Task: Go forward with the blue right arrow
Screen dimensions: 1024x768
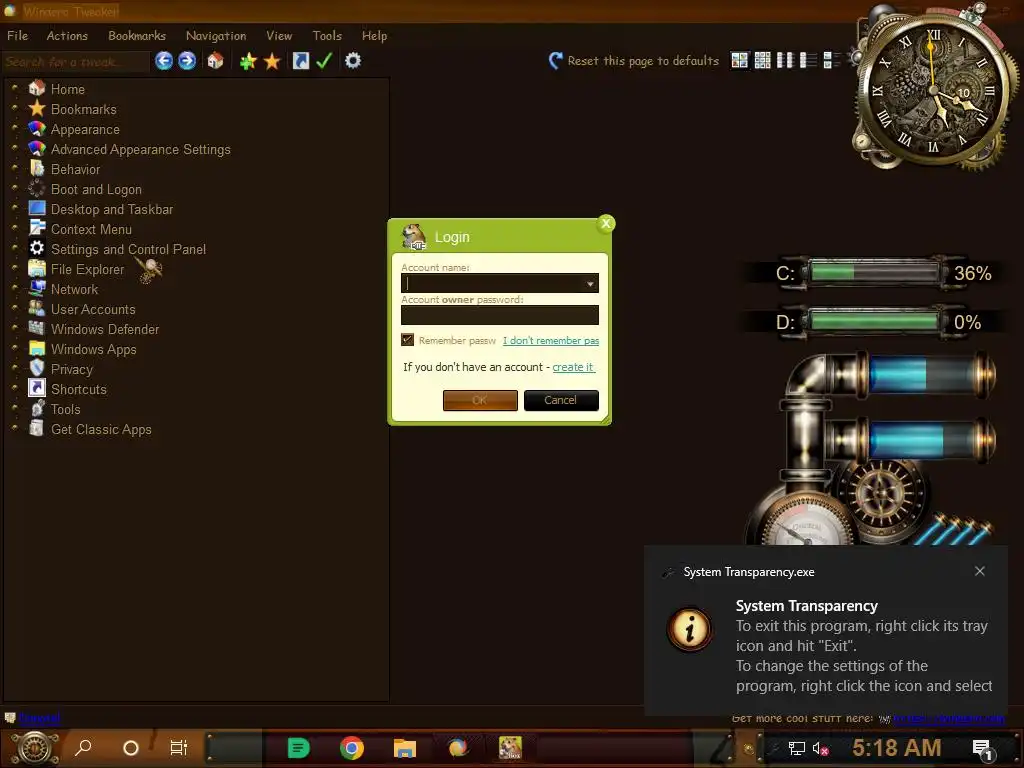Action: click(187, 61)
